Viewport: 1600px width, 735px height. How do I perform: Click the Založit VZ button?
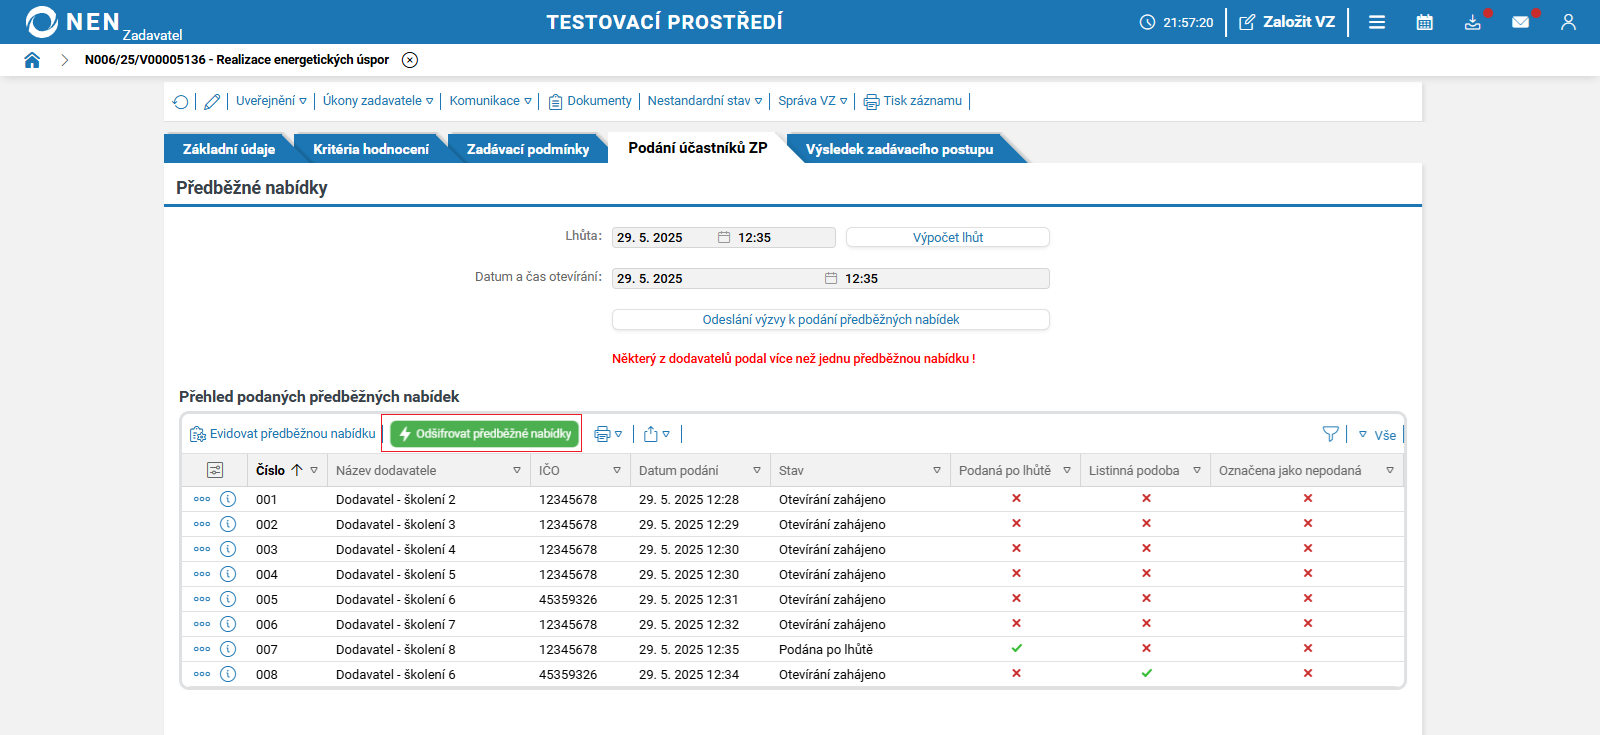[x=1287, y=22]
